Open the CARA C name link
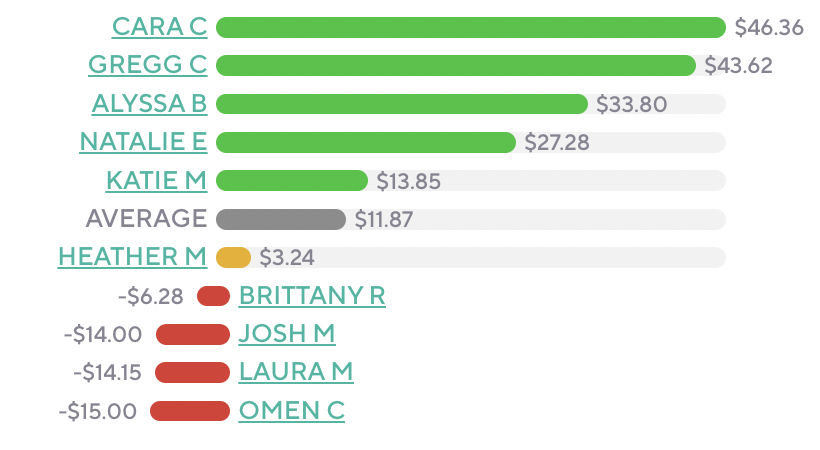 [159, 27]
